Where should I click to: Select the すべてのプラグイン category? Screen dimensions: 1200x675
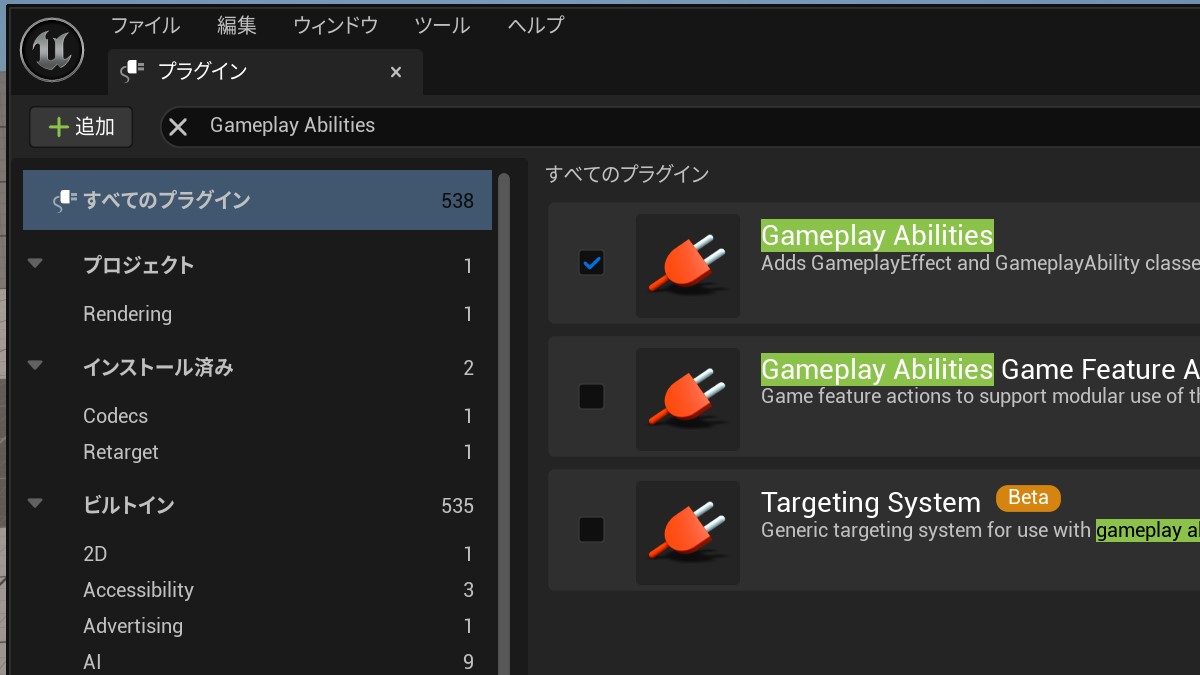click(x=258, y=200)
